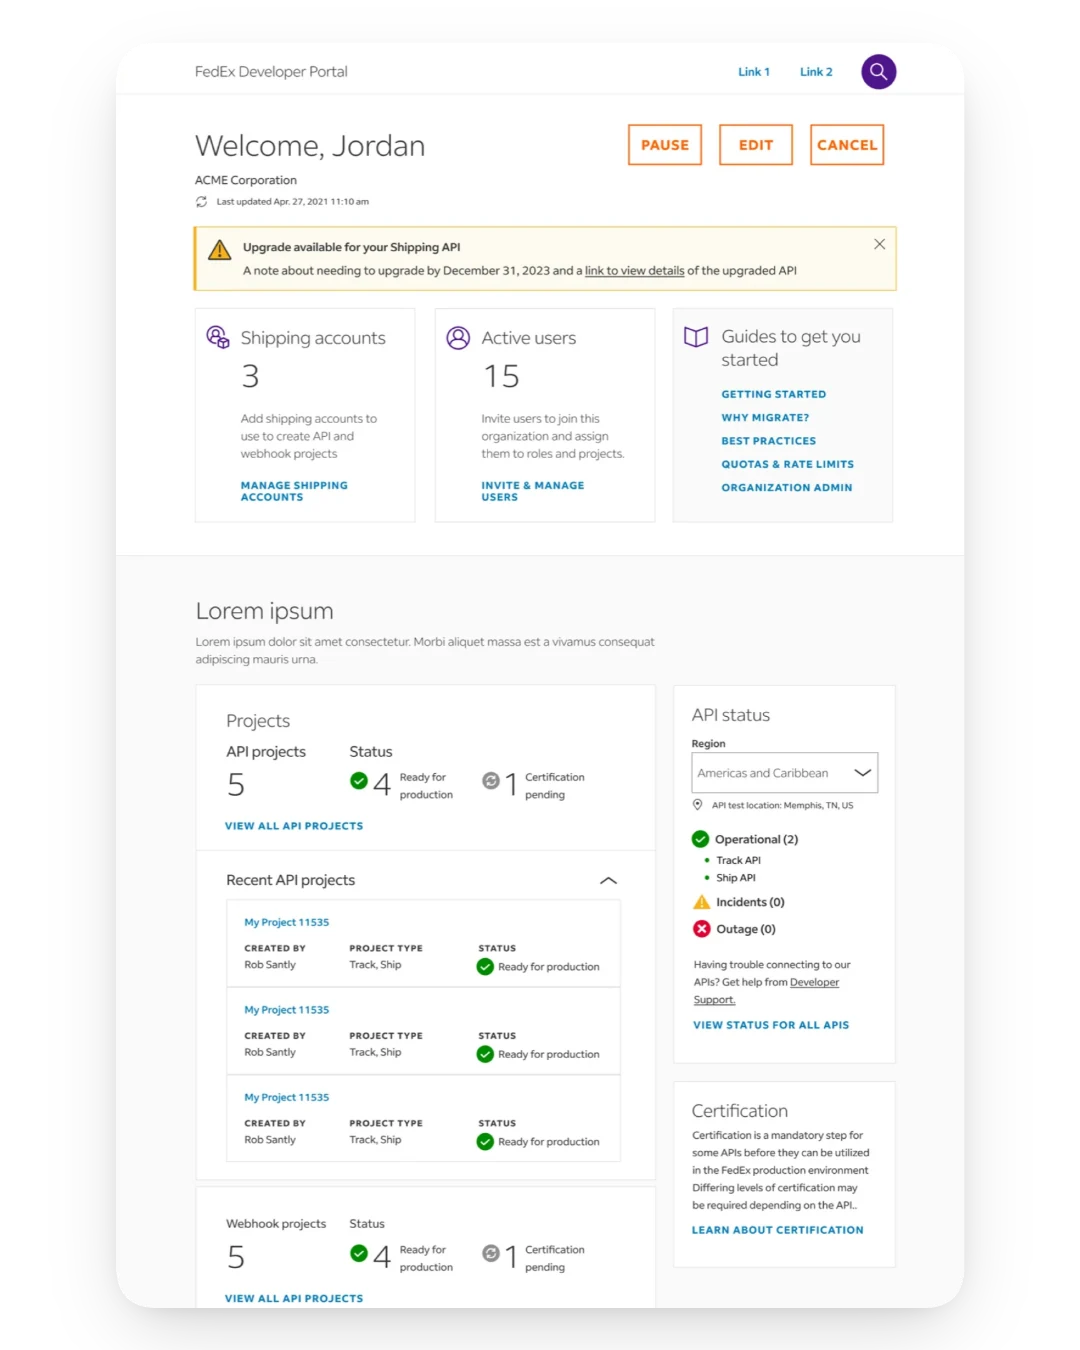1080x1350 pixels.
Task: Open the Region dropdown Americas and Caribbean
Action: (785, 773)
